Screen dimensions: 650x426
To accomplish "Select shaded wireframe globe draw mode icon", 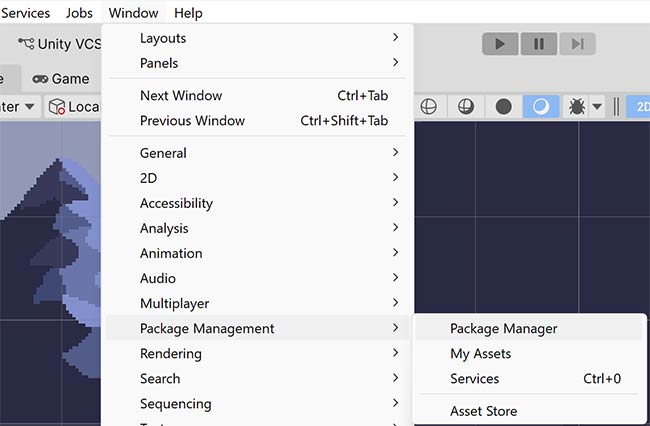I will click(466, 107).
